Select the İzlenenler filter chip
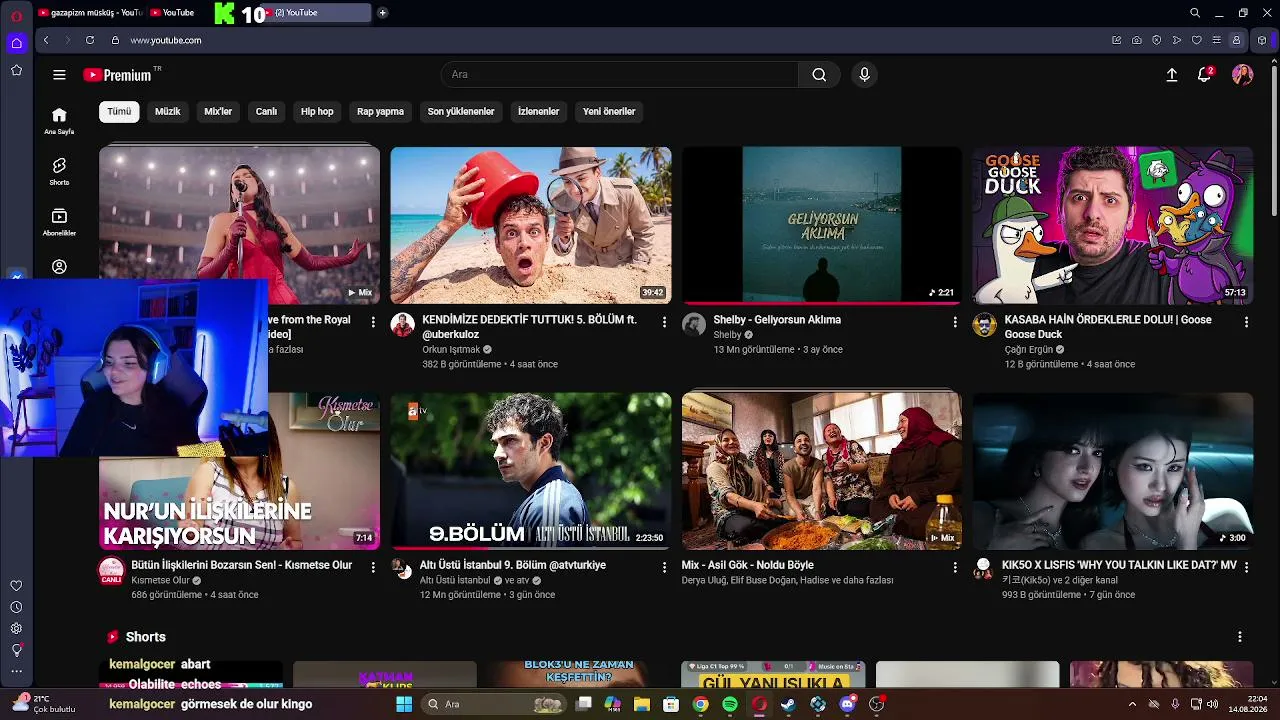This screenshot has height=720, width=1280. (x=538, y=112)
